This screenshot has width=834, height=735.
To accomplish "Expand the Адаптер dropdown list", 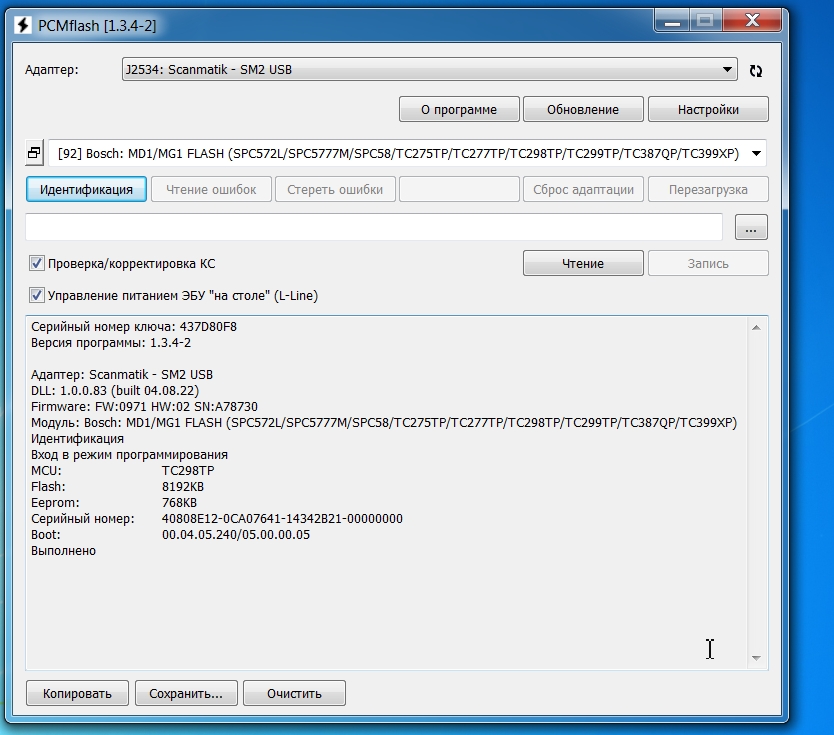I will click(727, 70).
